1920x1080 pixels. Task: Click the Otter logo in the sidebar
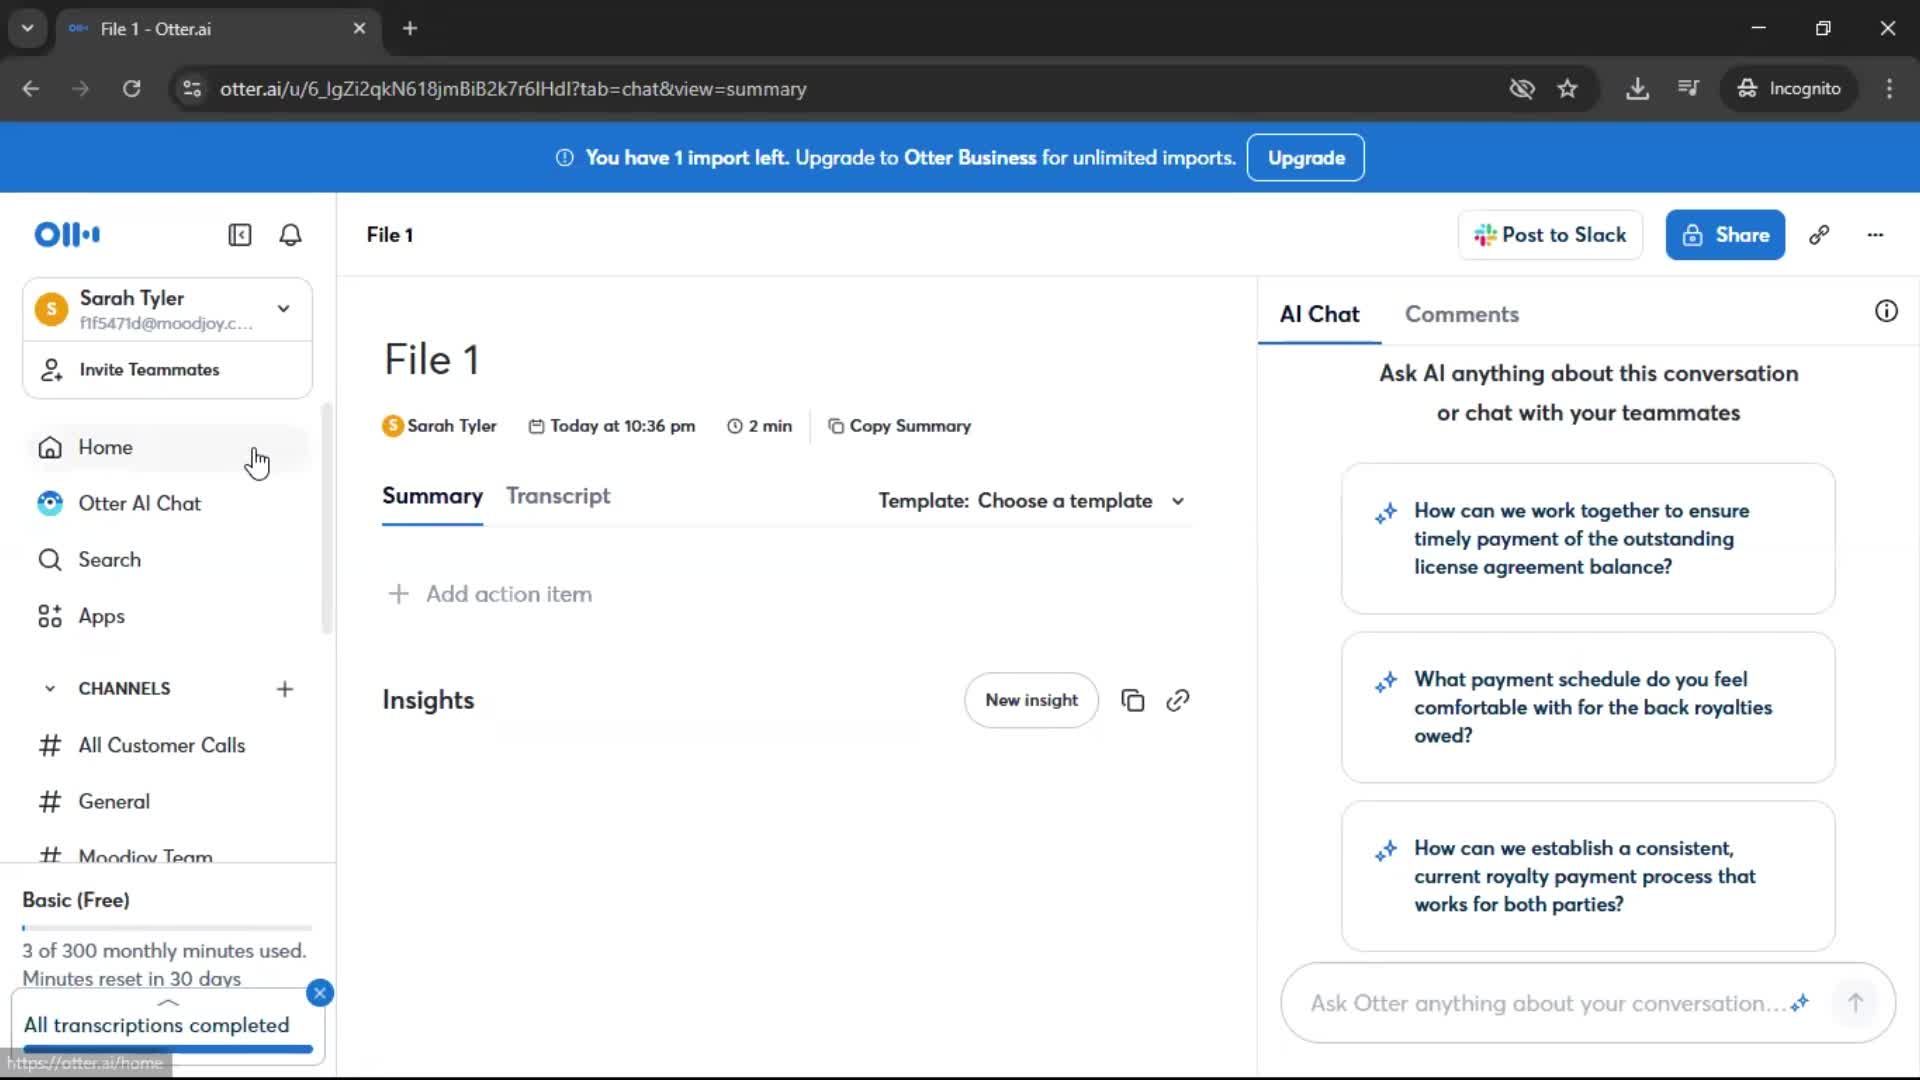67,235
